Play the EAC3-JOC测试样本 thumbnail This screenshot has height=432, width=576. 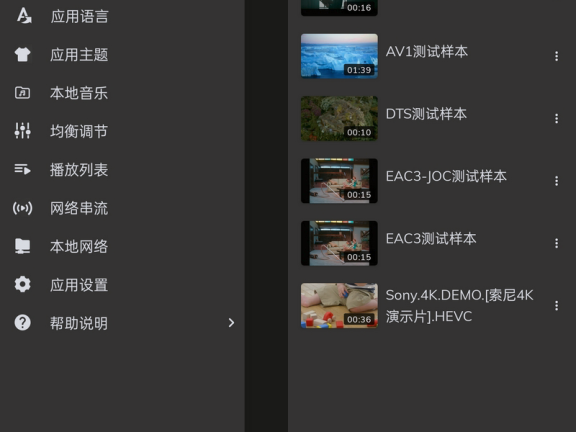(339, 181)
